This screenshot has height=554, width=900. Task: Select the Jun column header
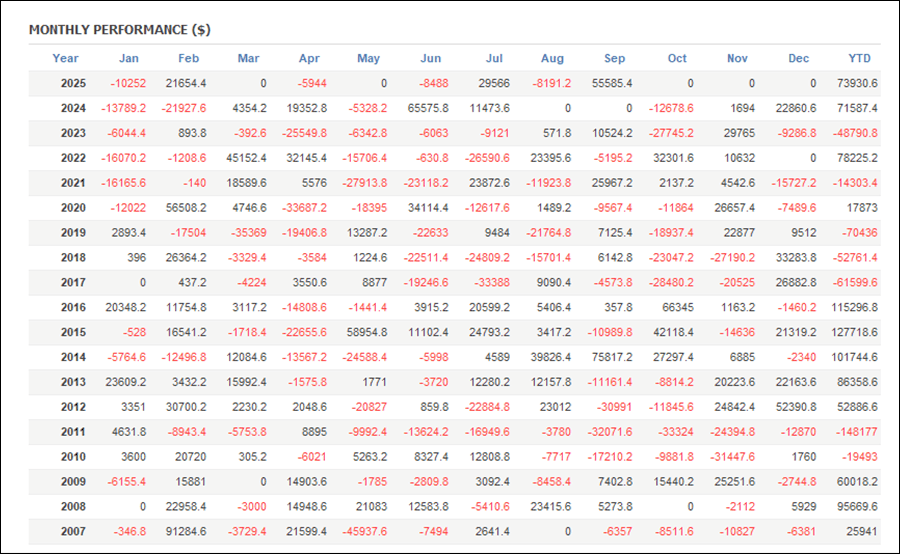pyautogui.click(x=431, y=58)
